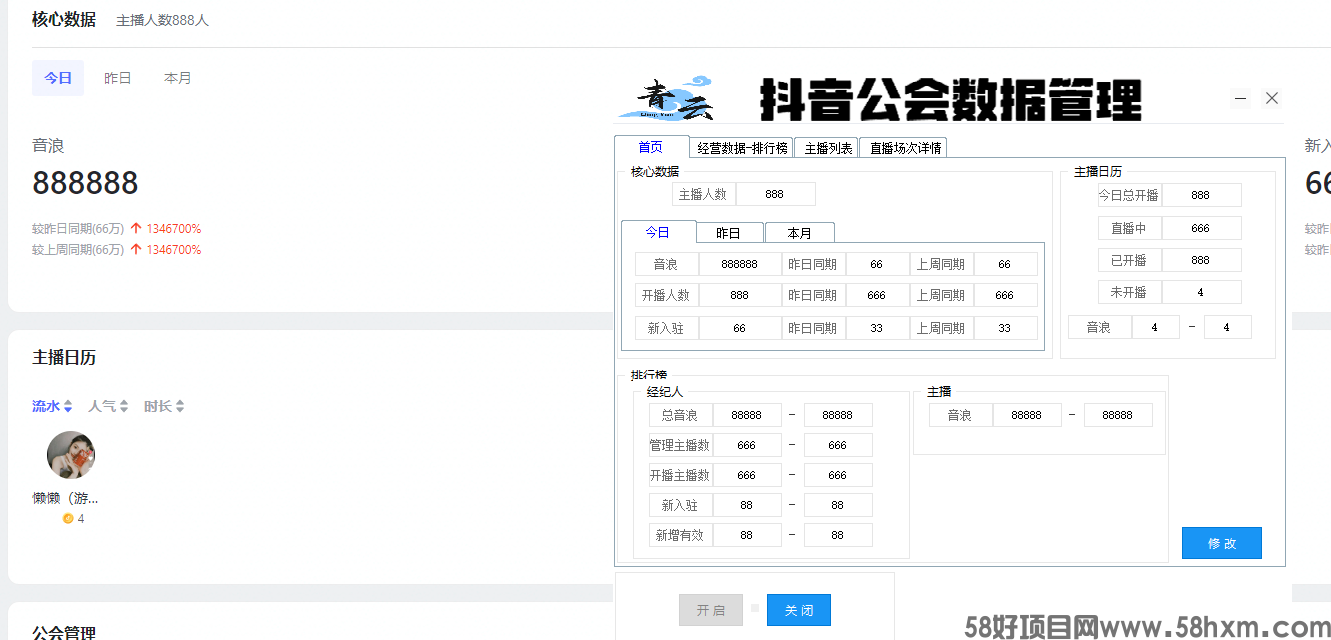This screenshot has height=640, width=1331.
Task: Edit 新入驻 上周同期 field 33
Action: tap(1005, 328)
